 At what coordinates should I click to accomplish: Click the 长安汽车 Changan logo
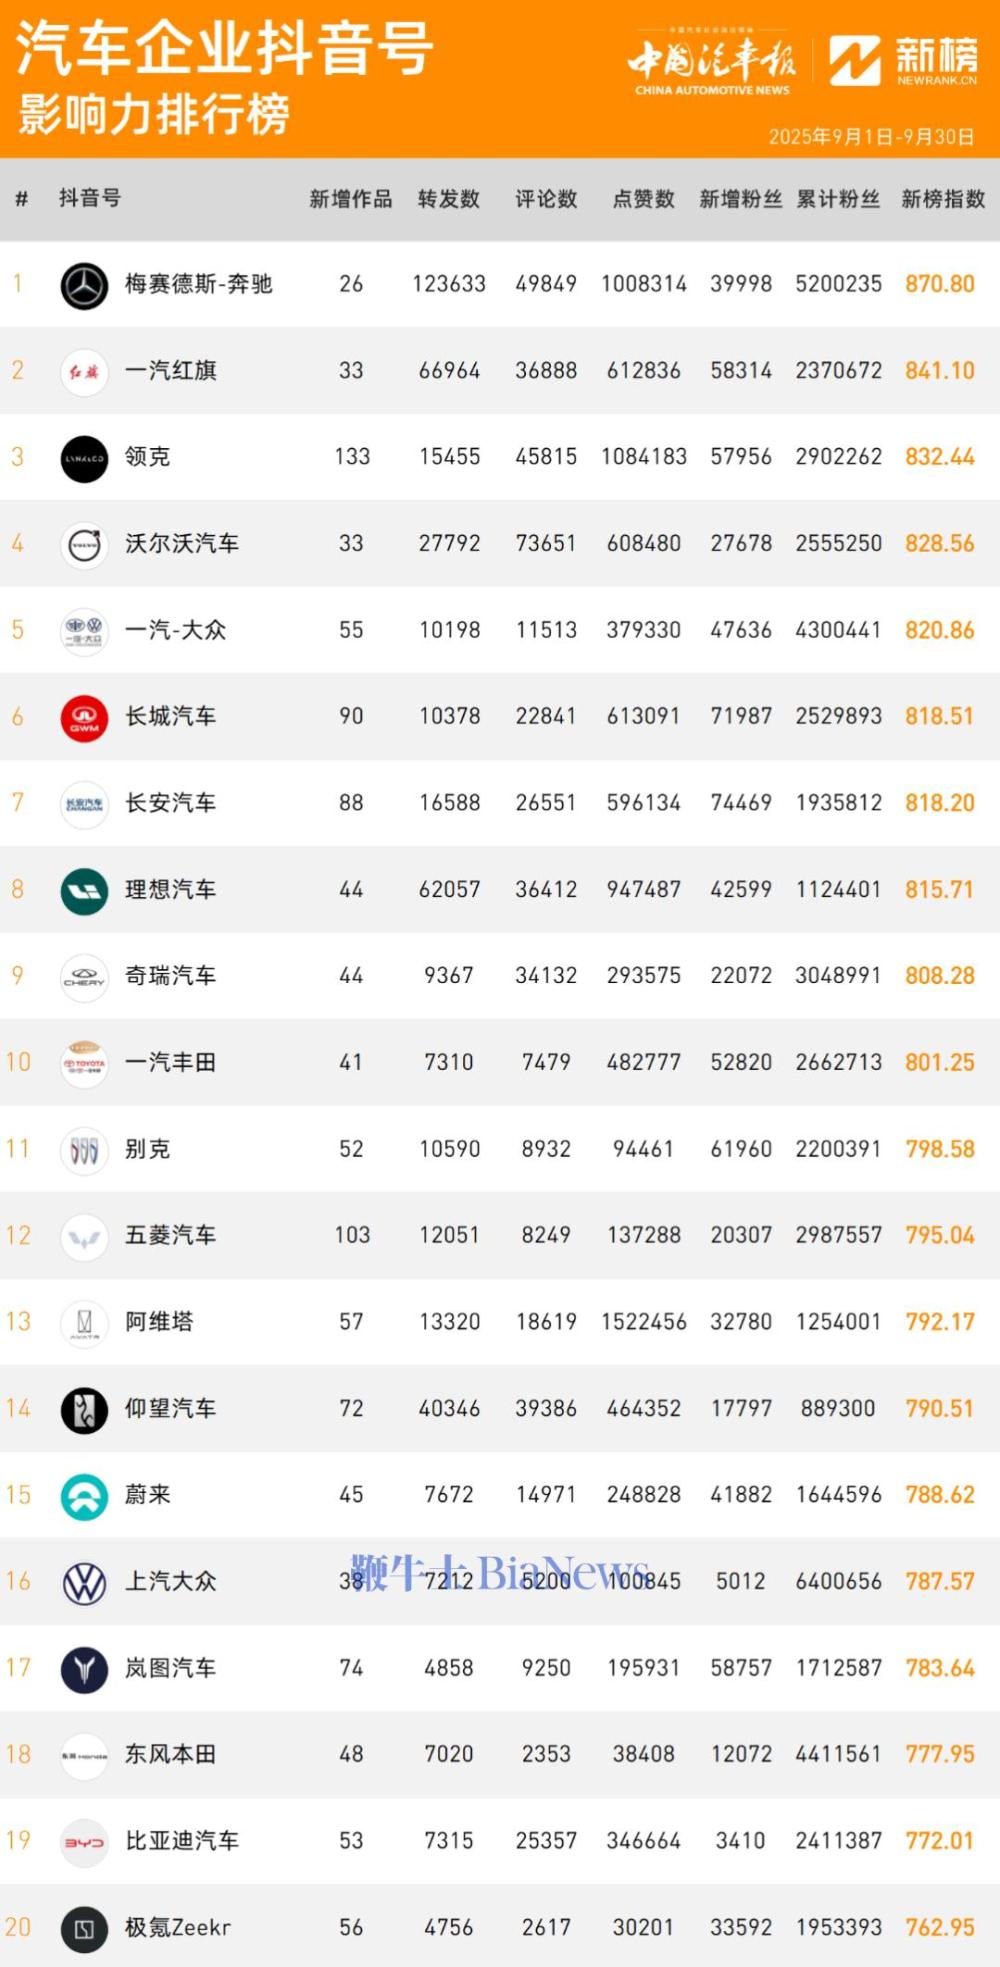pyautogui.click(x=84, y=805)
